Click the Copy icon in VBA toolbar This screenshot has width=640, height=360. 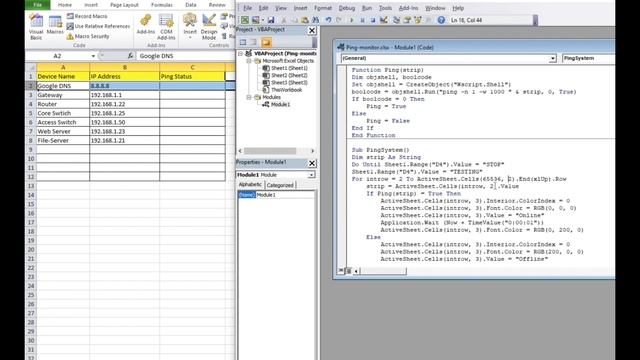pyautogui.click(x=294, y=20)
